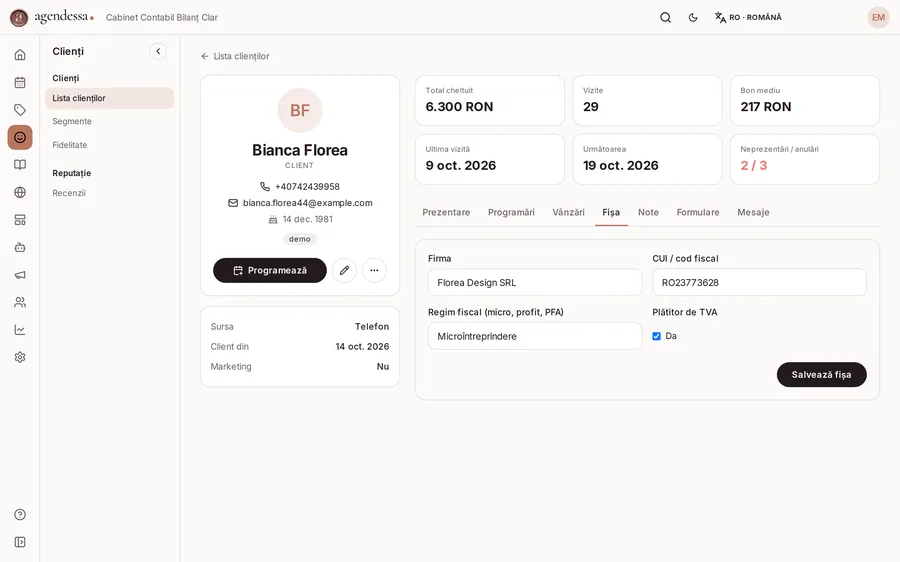
Task: Go back via Lista clienților link
Action: click(235, 56)
